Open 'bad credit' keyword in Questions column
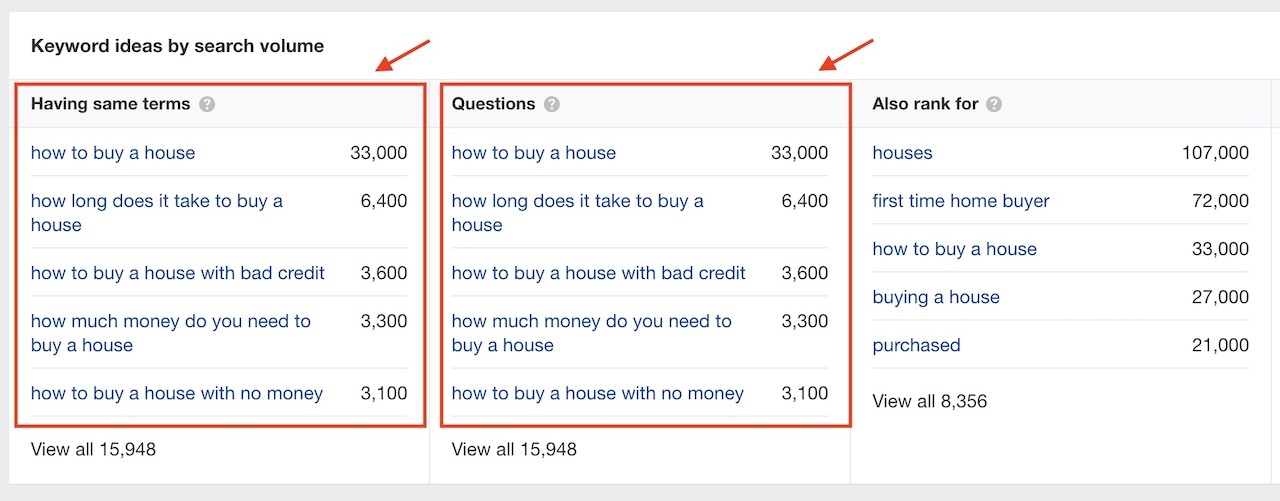 tap(599, 273)
